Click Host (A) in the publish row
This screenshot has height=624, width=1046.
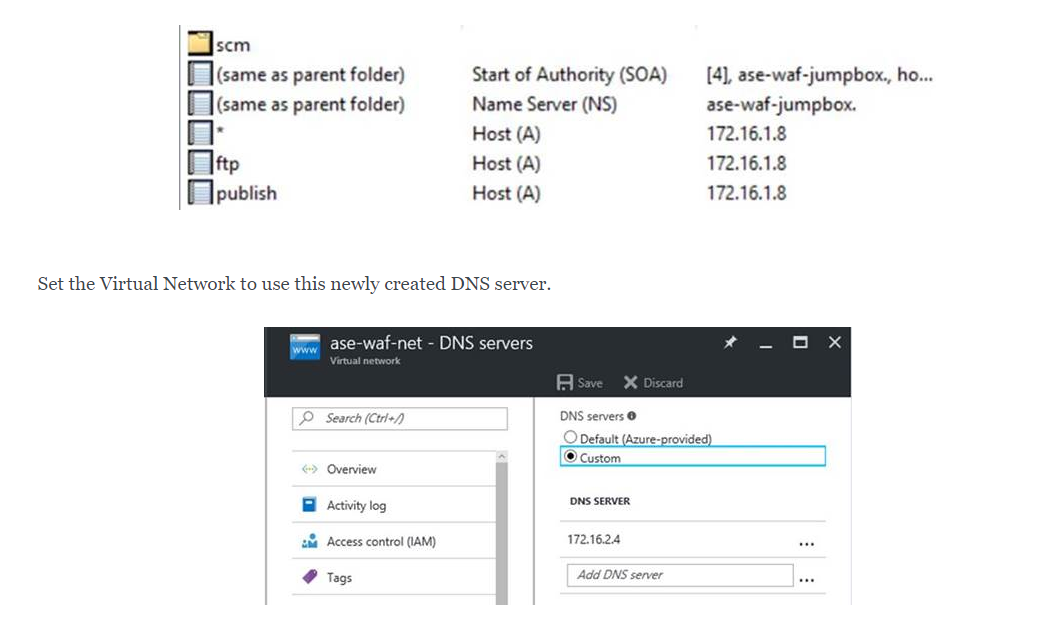506,194
